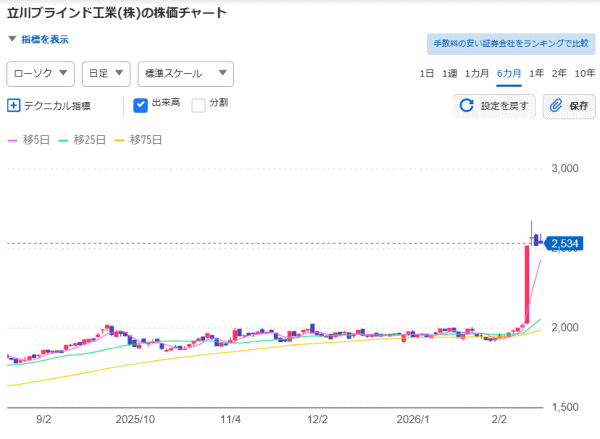Click the 設定を戻す reset button
Image resolution: width=600 pixels, height=439 pixels.
click(x=494, y=106)
